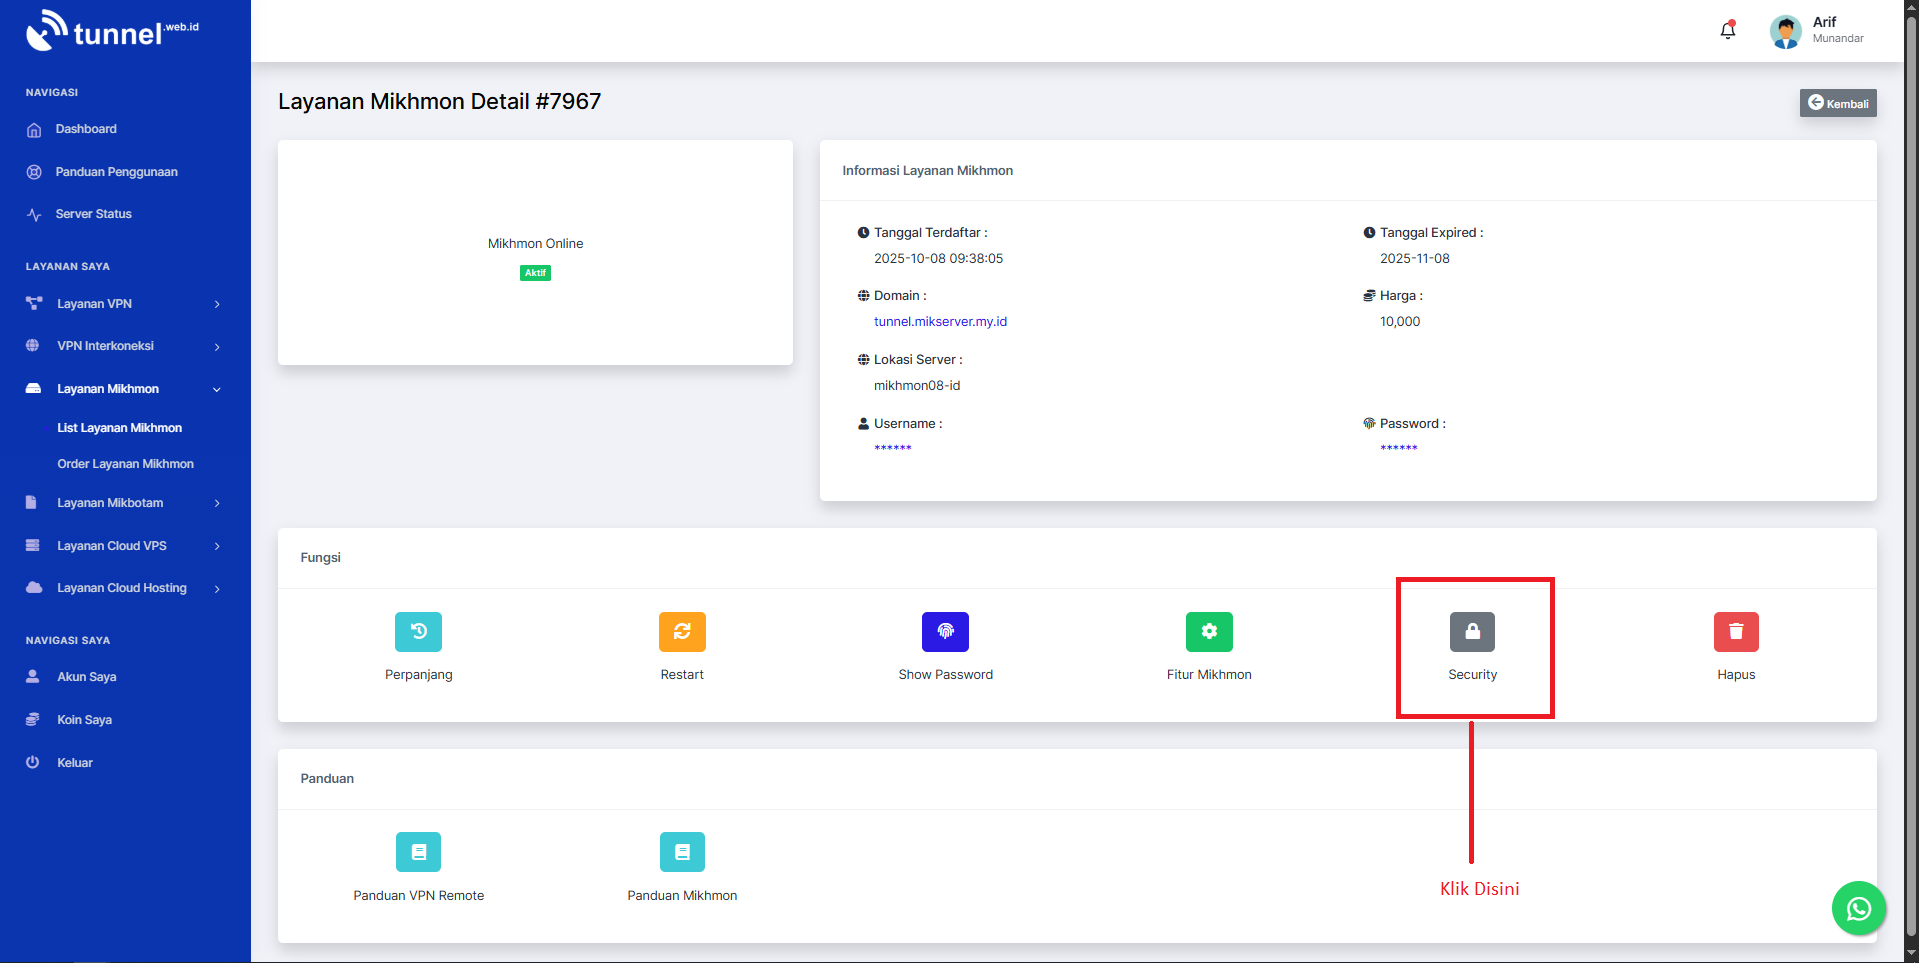Expand Layanan Cloud Hosting submenu

tap(122, 588)
